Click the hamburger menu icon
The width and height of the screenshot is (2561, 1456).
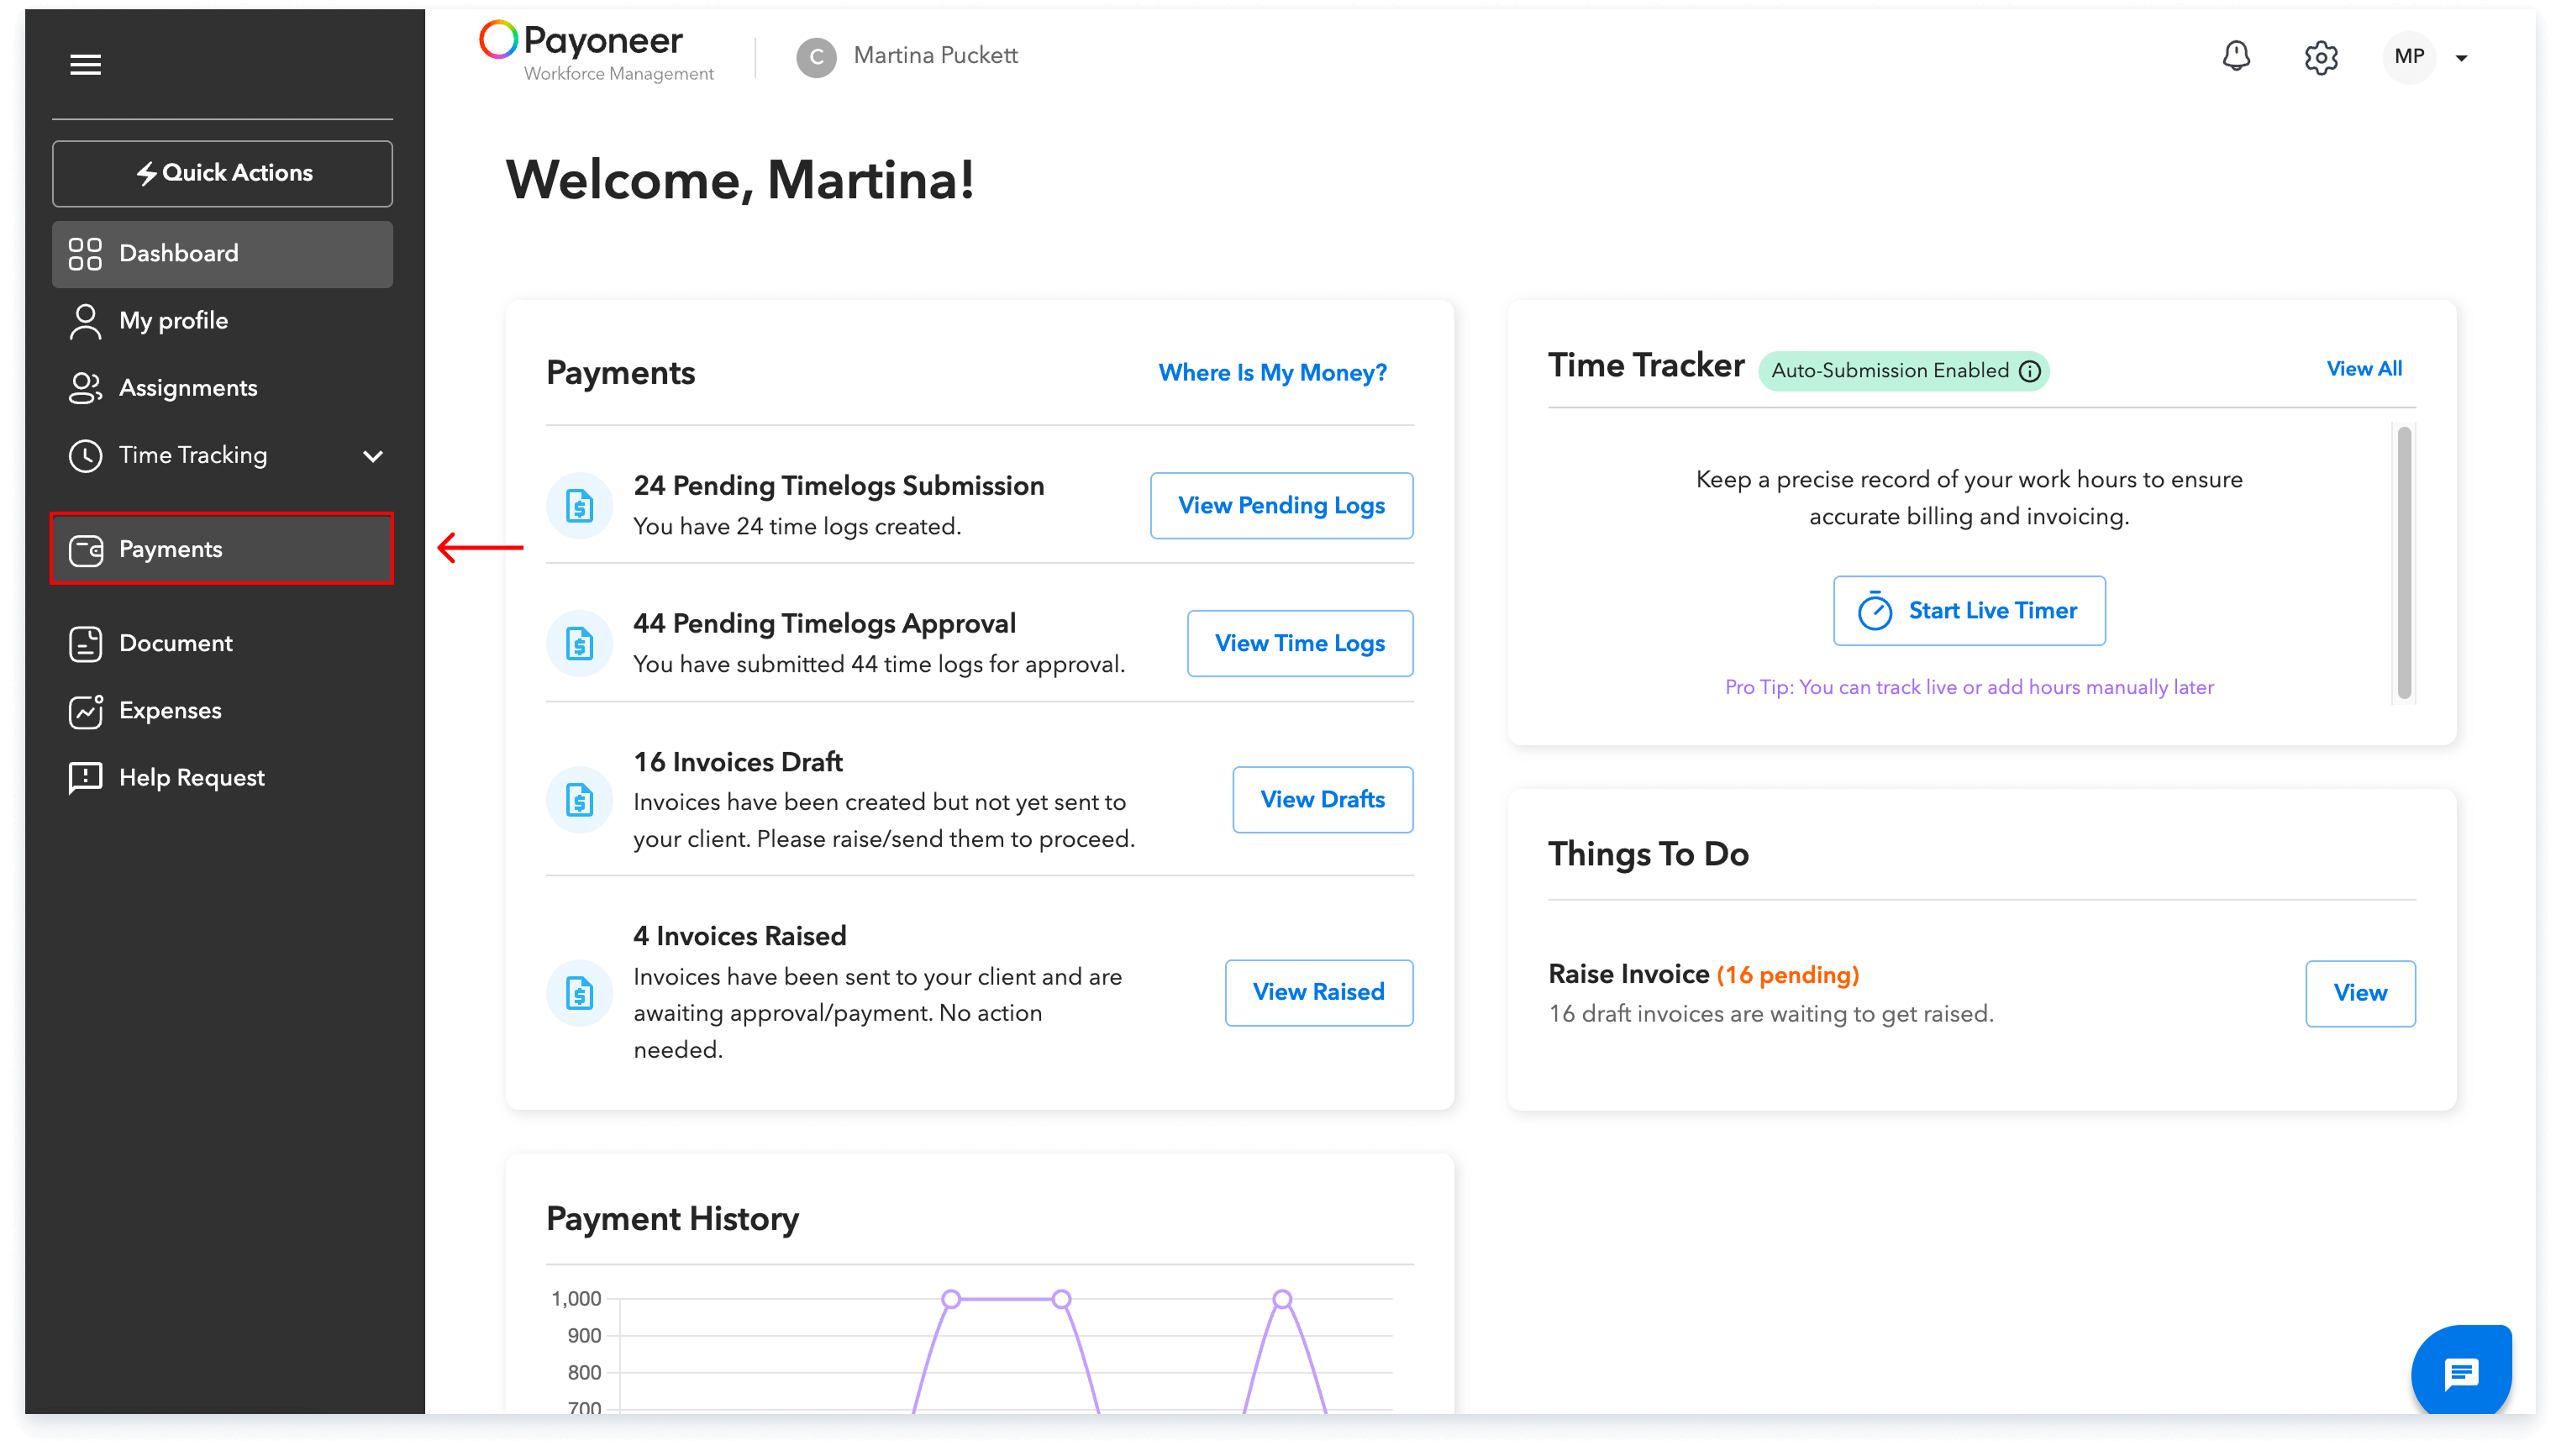coord(85,65)
